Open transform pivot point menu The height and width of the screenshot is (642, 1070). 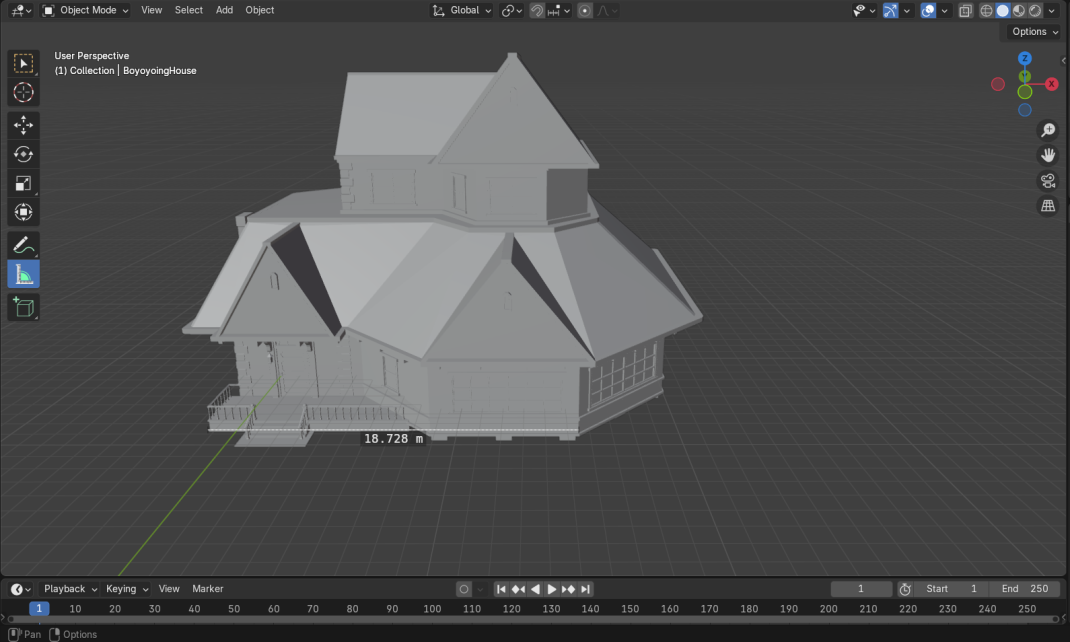[x=512, y=10]
